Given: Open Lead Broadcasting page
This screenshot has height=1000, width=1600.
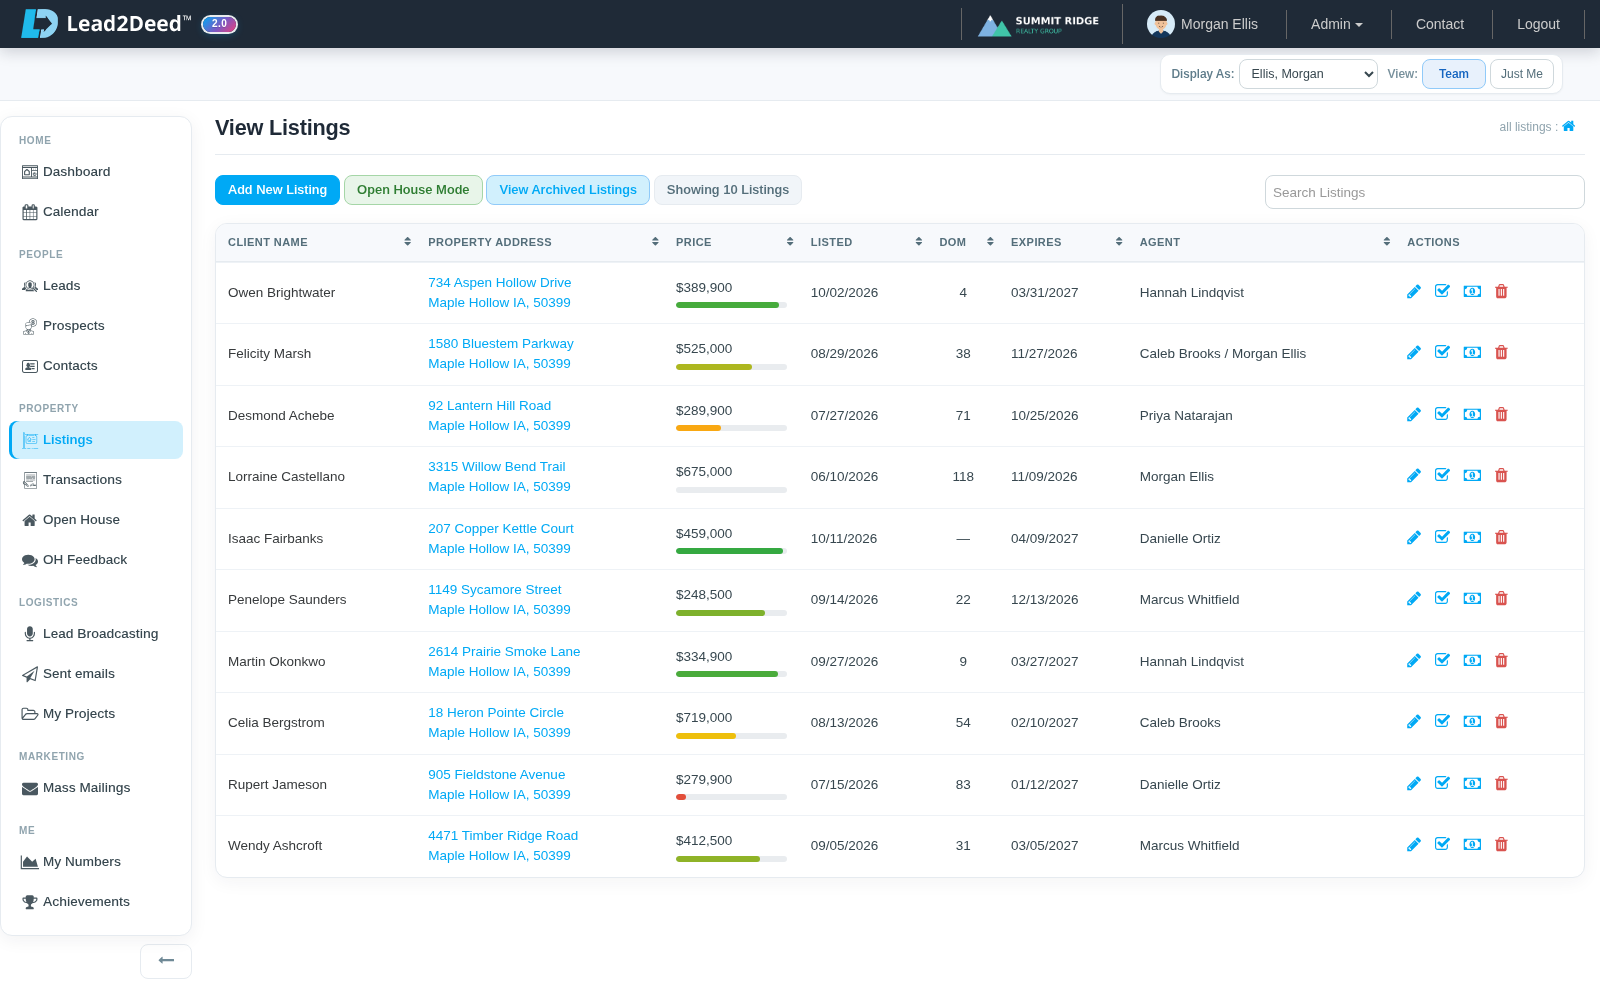Looking at the screenshot, I should tap(96, 634).
